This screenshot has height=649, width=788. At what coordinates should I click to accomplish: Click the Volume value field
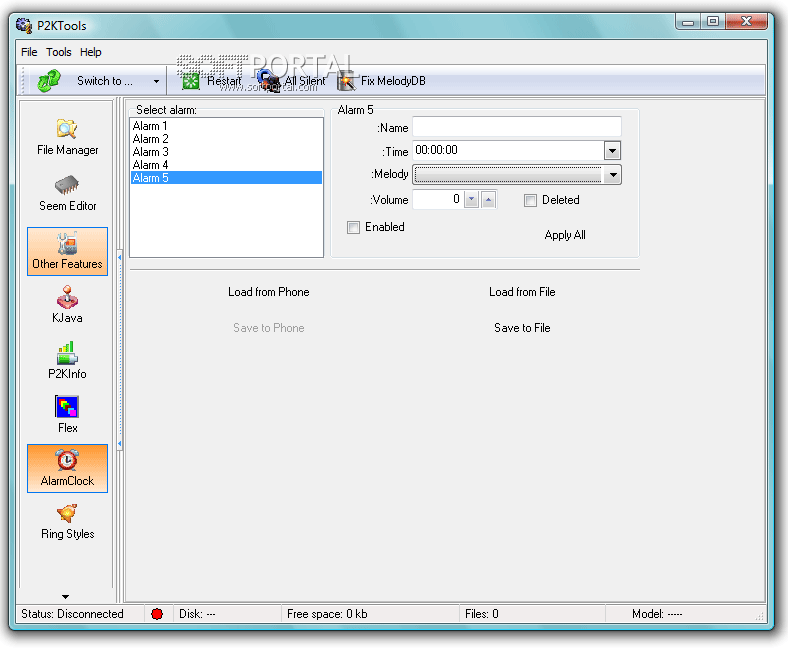tap(438, 200)
